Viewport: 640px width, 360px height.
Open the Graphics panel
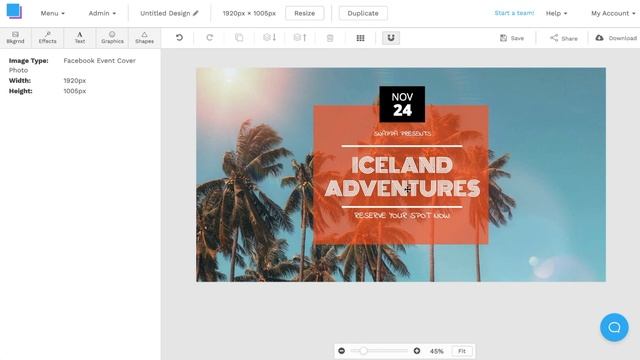tap(112, 38)
